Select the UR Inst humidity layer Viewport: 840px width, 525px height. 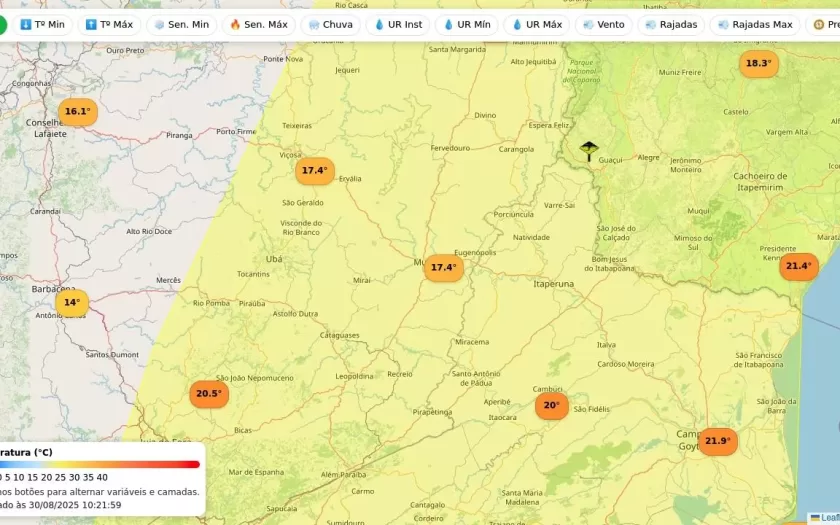point(398,24)
